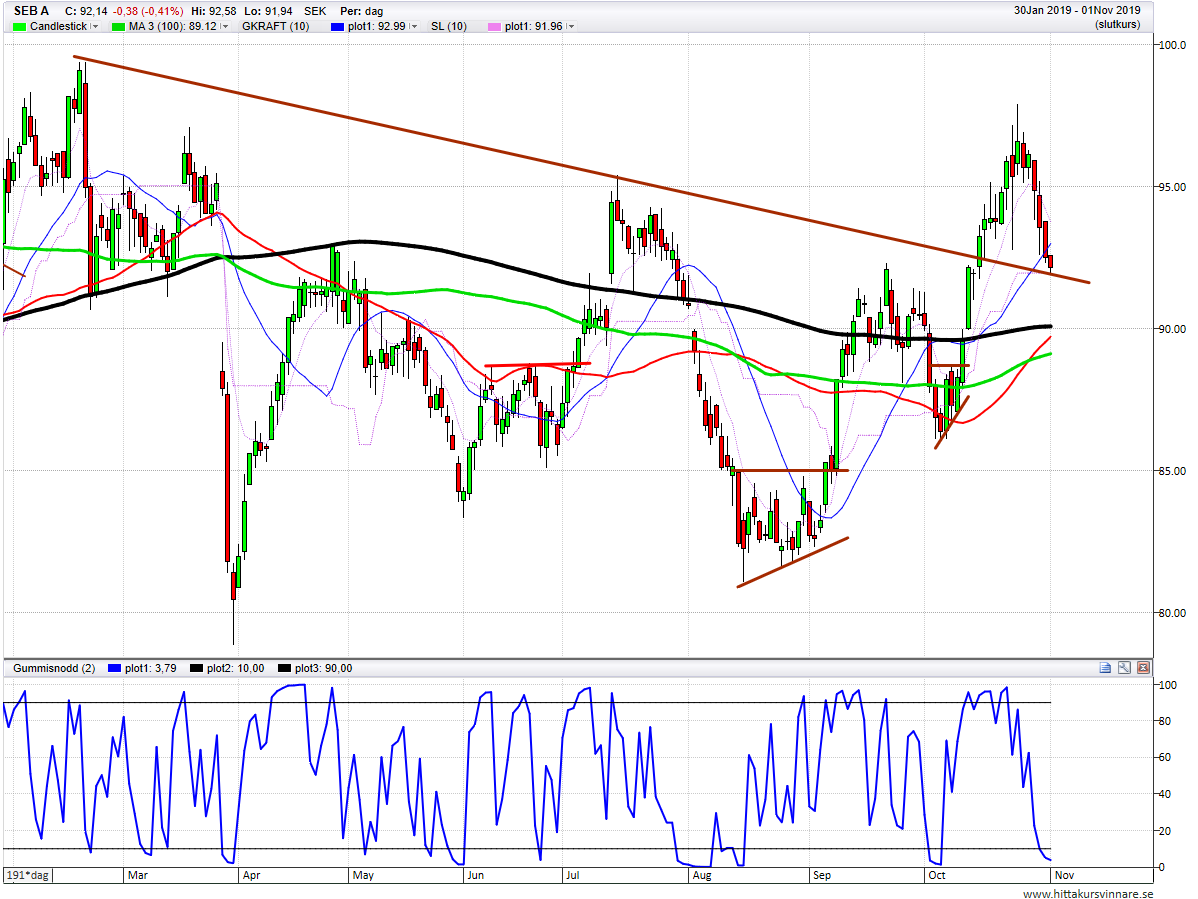Click the blue GKRAFT plot1 color swatch
This screenshot has width=1198, height=899.
[x=338, y=27]
